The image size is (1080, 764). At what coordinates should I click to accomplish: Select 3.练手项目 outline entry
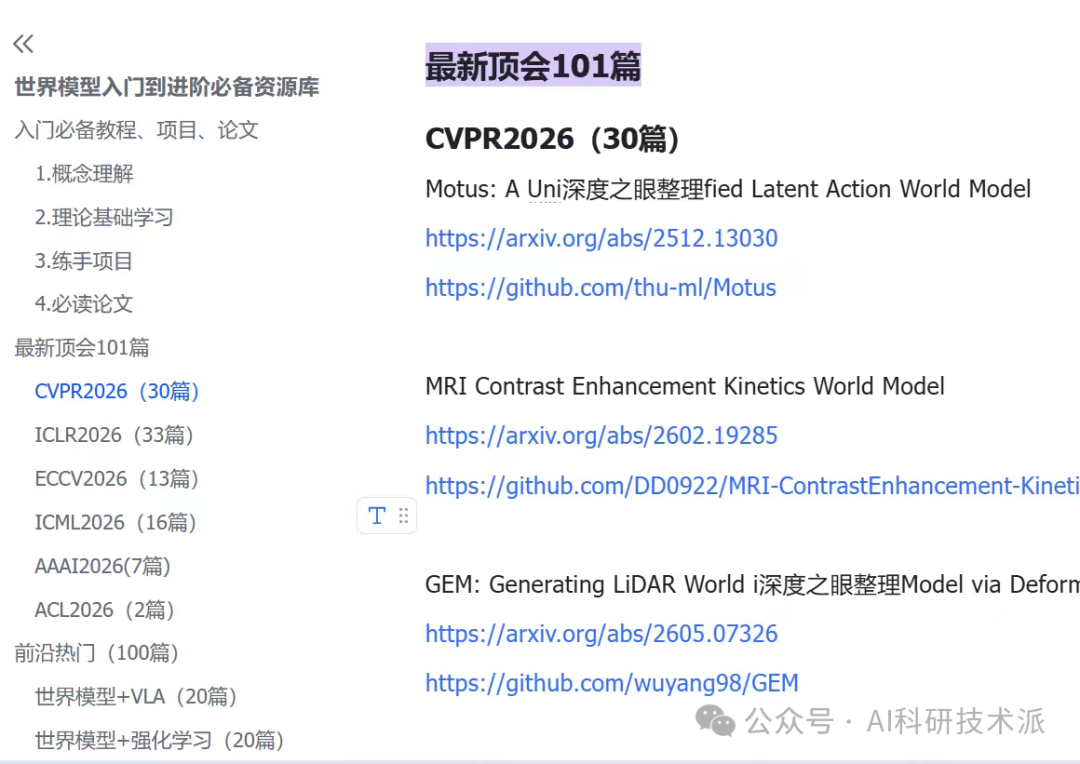click(83, 261)
